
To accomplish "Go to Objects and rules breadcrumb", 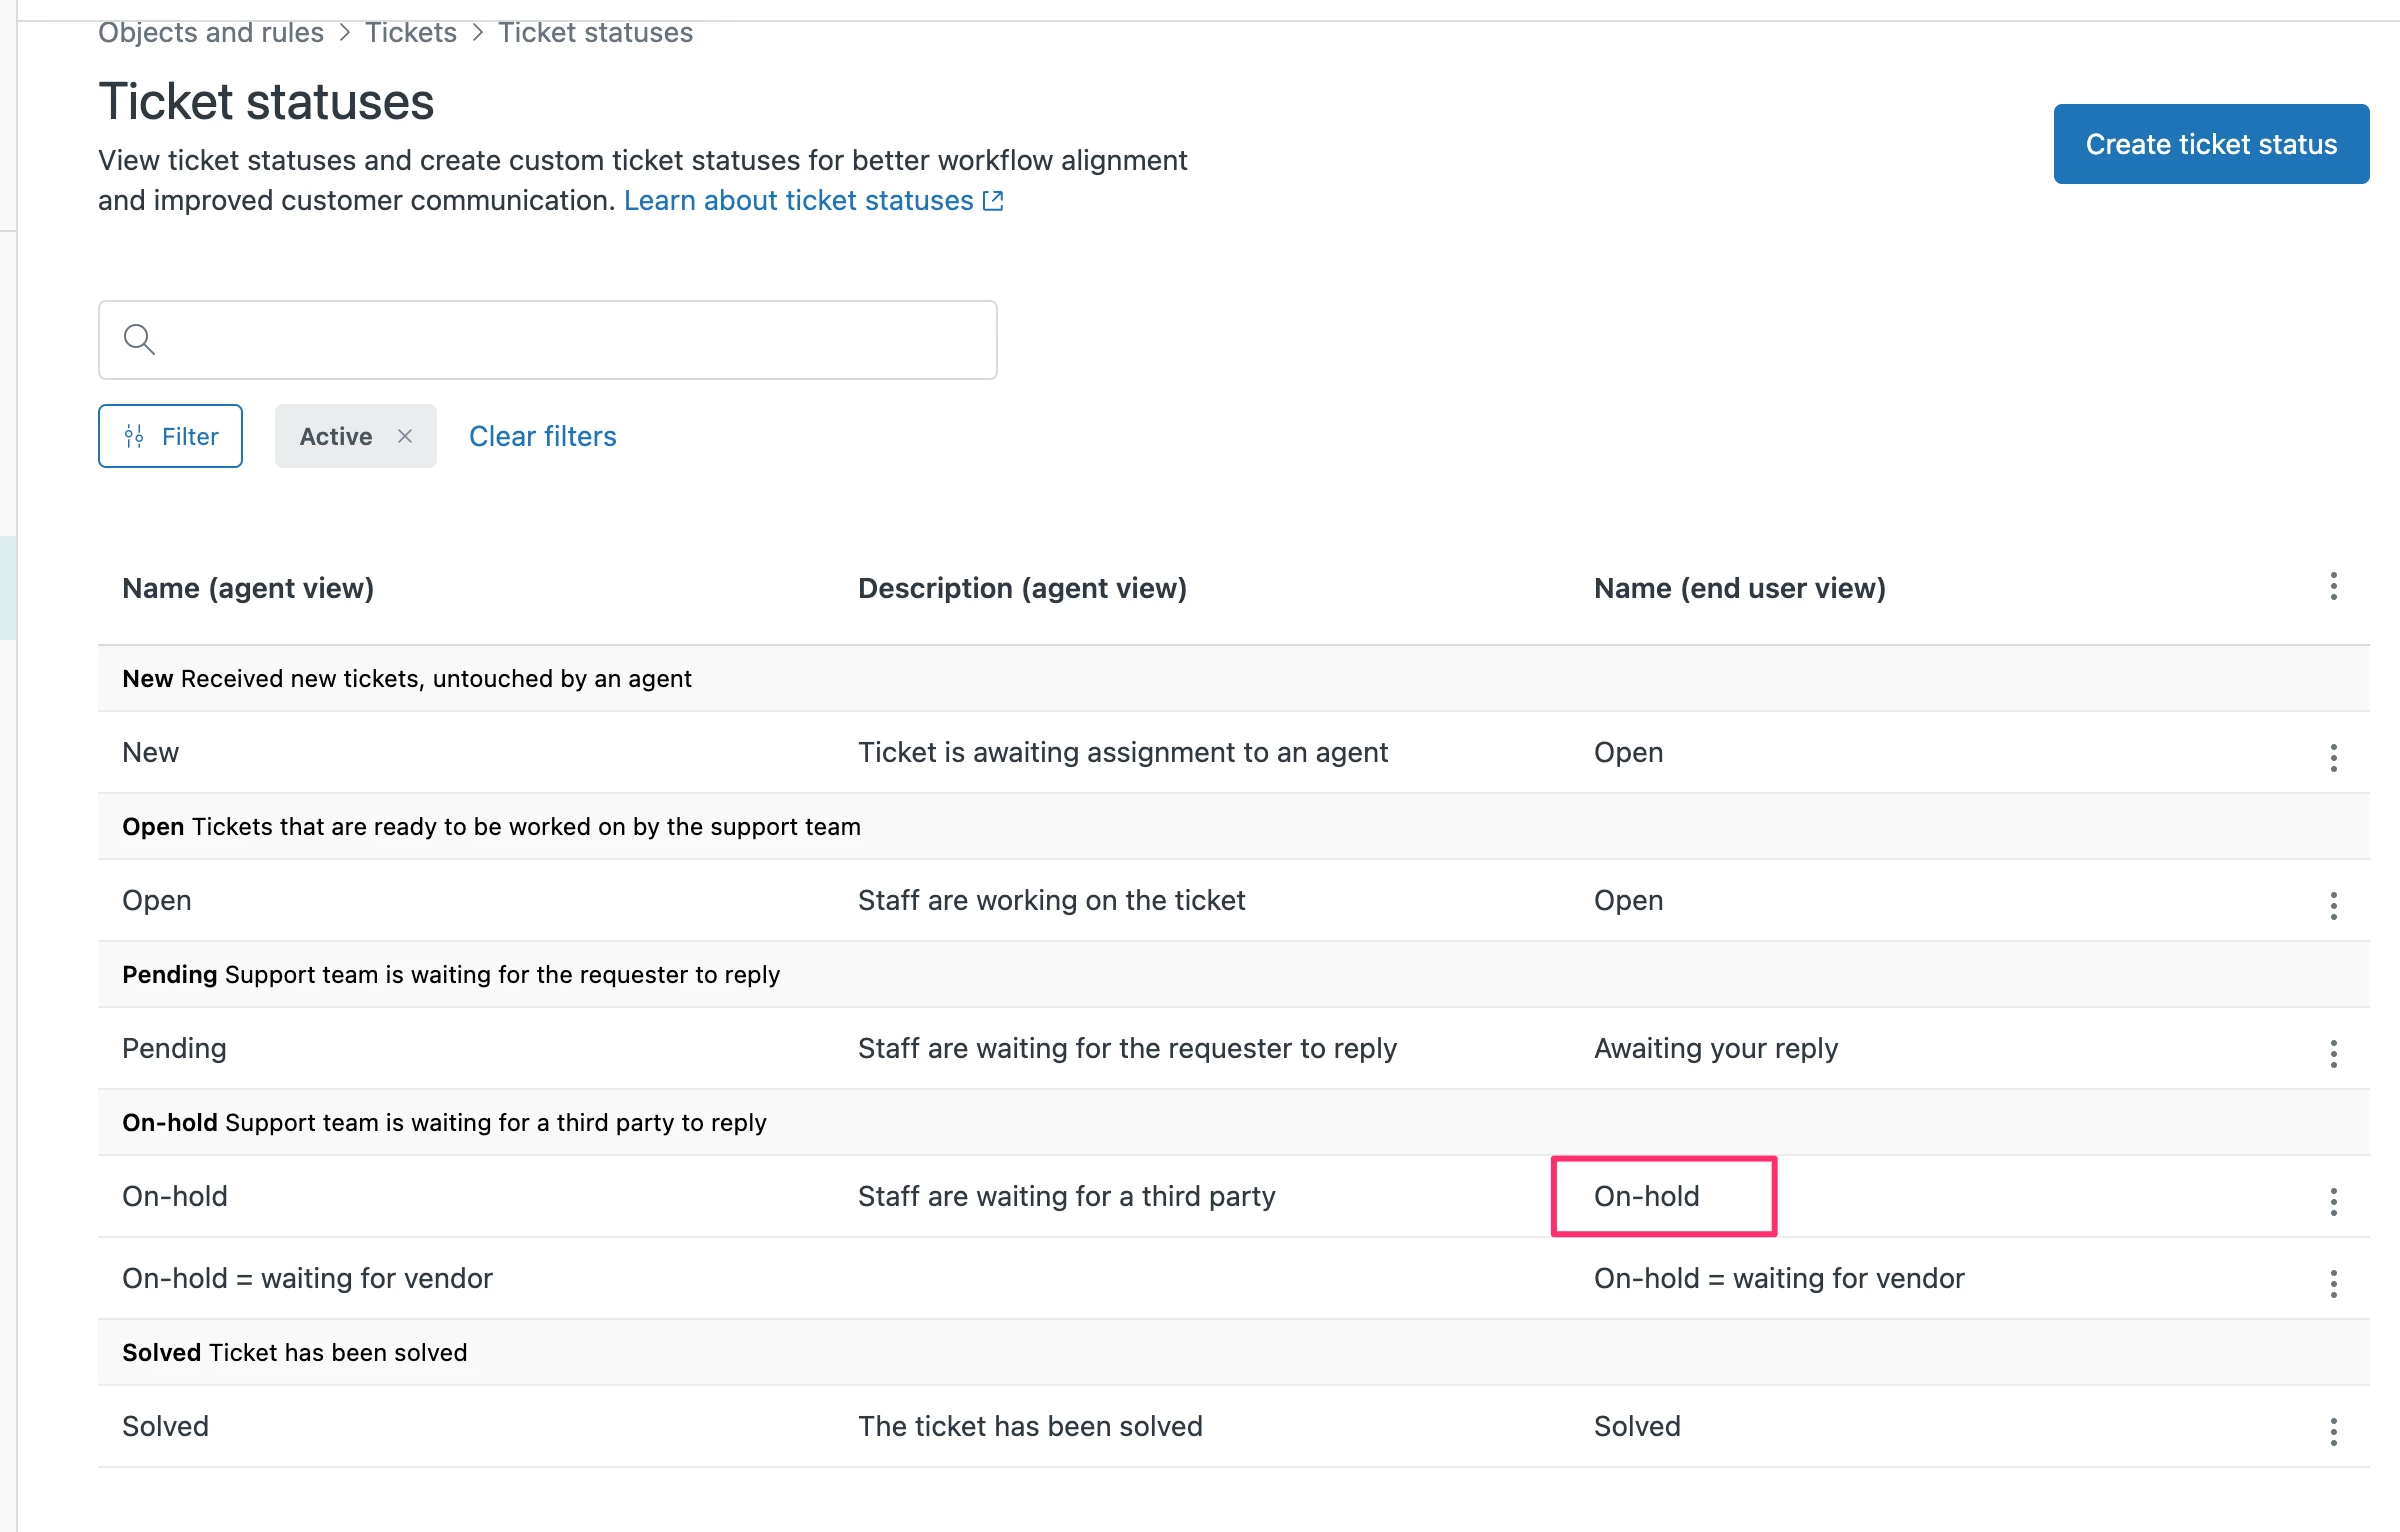I will pos(211,33).
